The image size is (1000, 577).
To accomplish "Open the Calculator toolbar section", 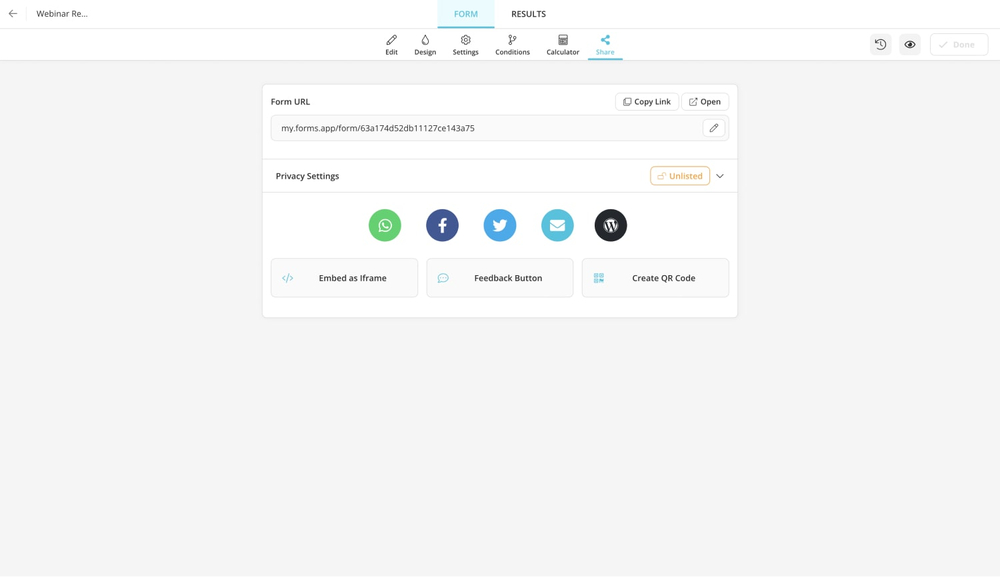I will point(563,45).
